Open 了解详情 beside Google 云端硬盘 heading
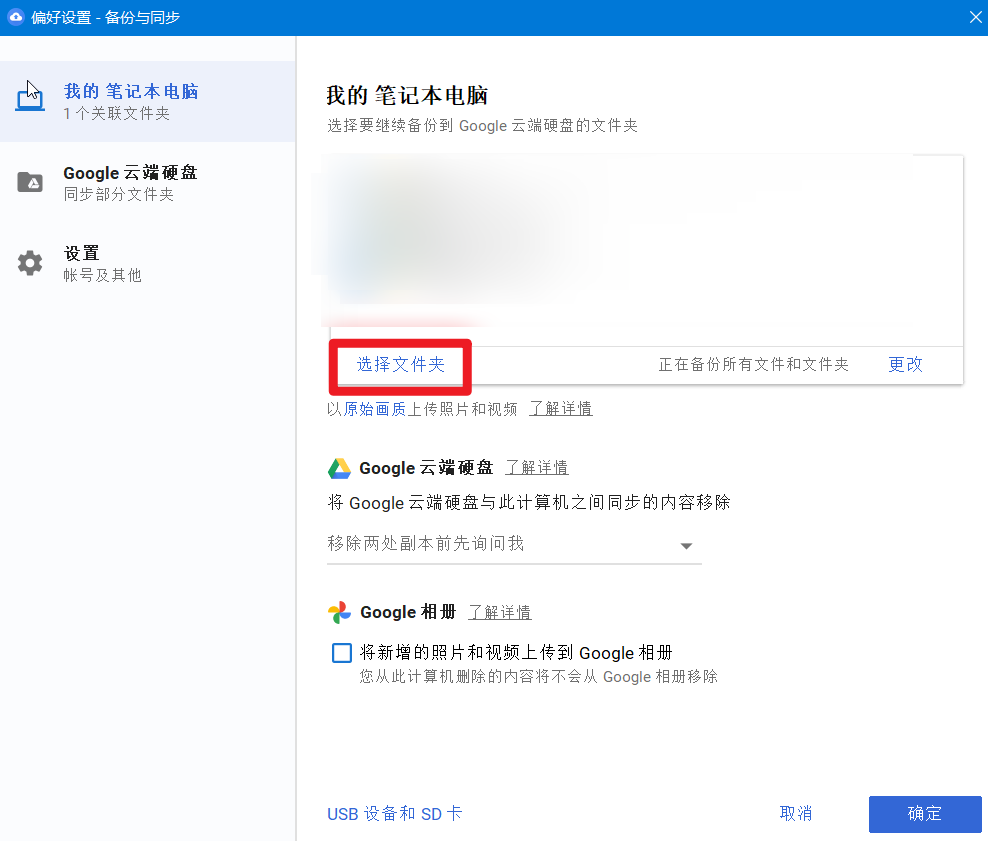 coord(537,467)
